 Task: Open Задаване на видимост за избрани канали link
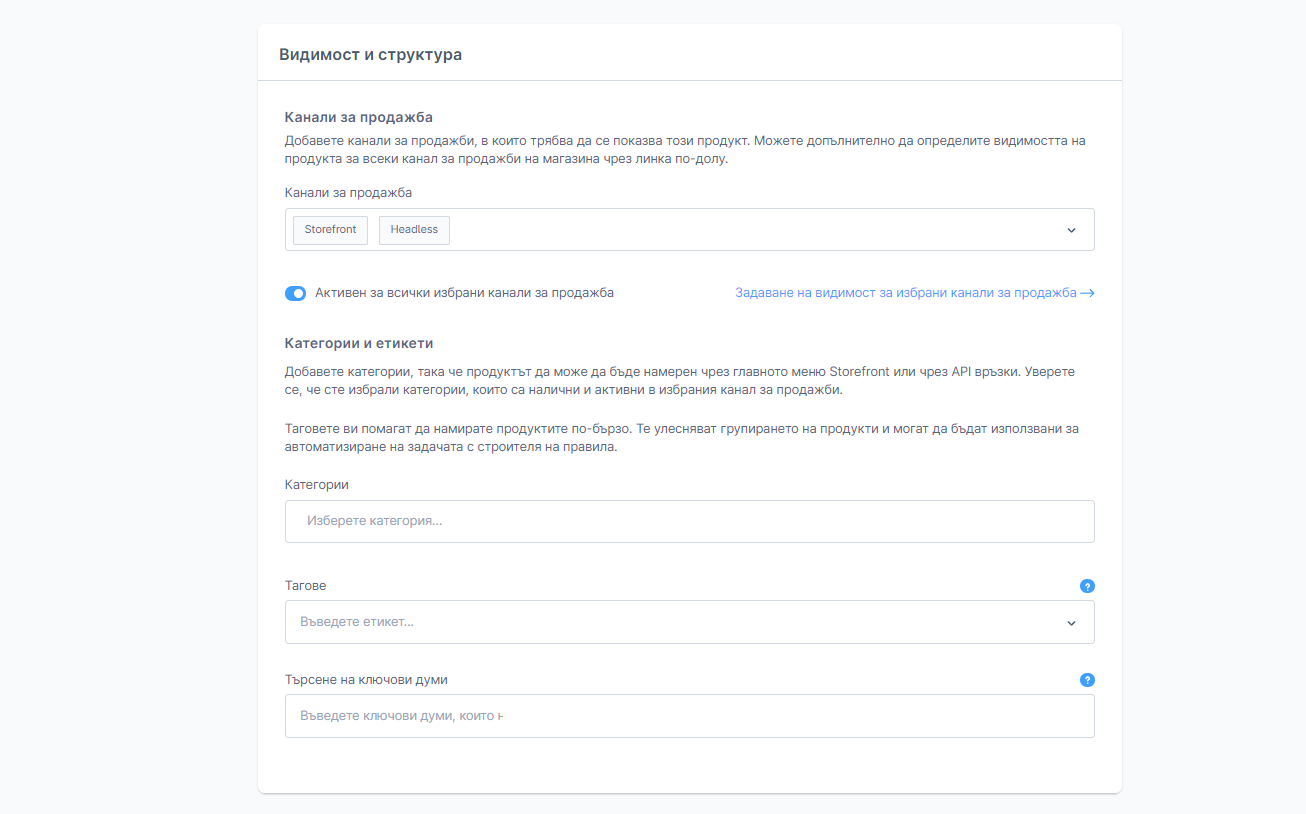coord(905,293)
